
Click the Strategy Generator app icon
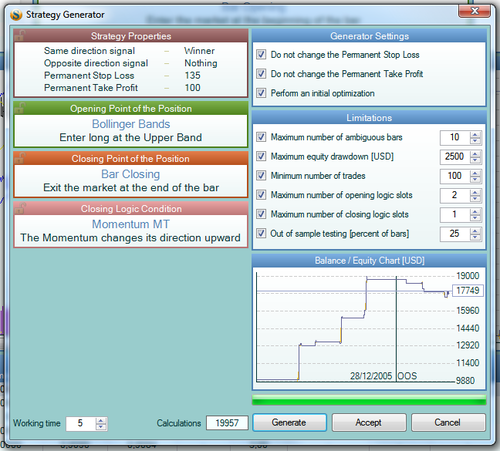tap(16, 15)
